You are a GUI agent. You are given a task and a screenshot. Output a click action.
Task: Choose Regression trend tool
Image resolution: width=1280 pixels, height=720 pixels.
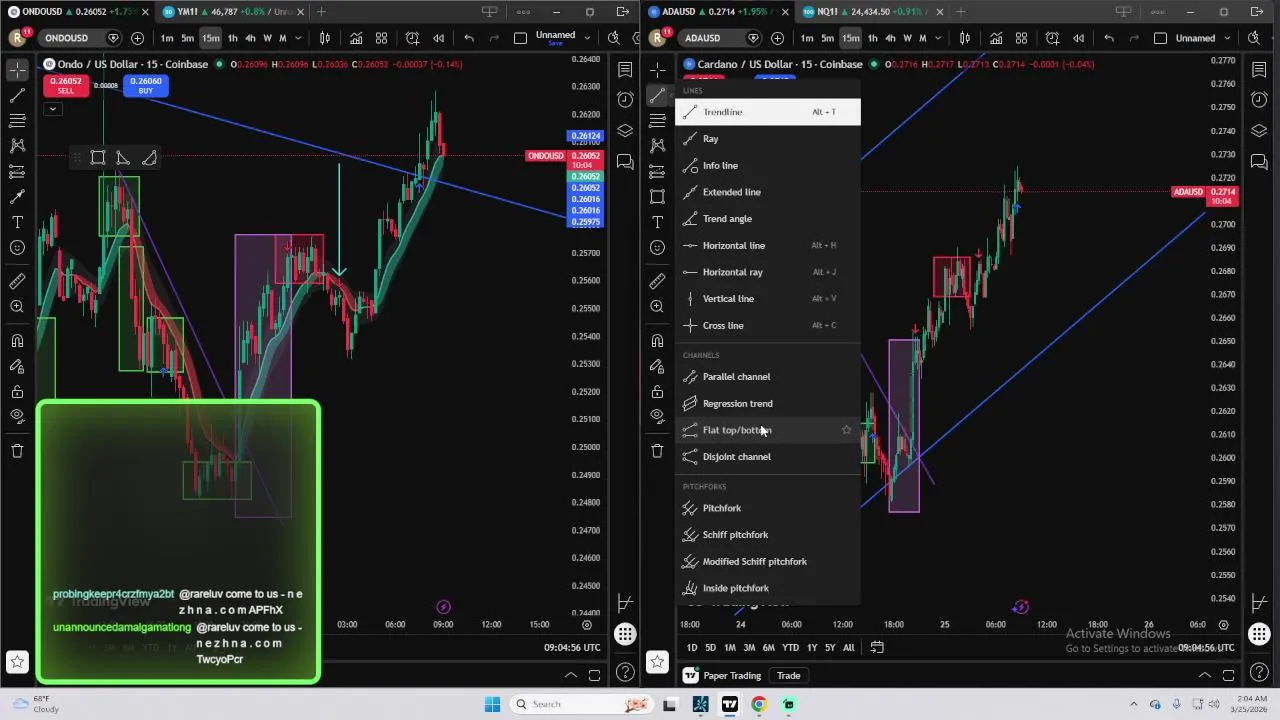pyautogui.click(x=767, y=403)
